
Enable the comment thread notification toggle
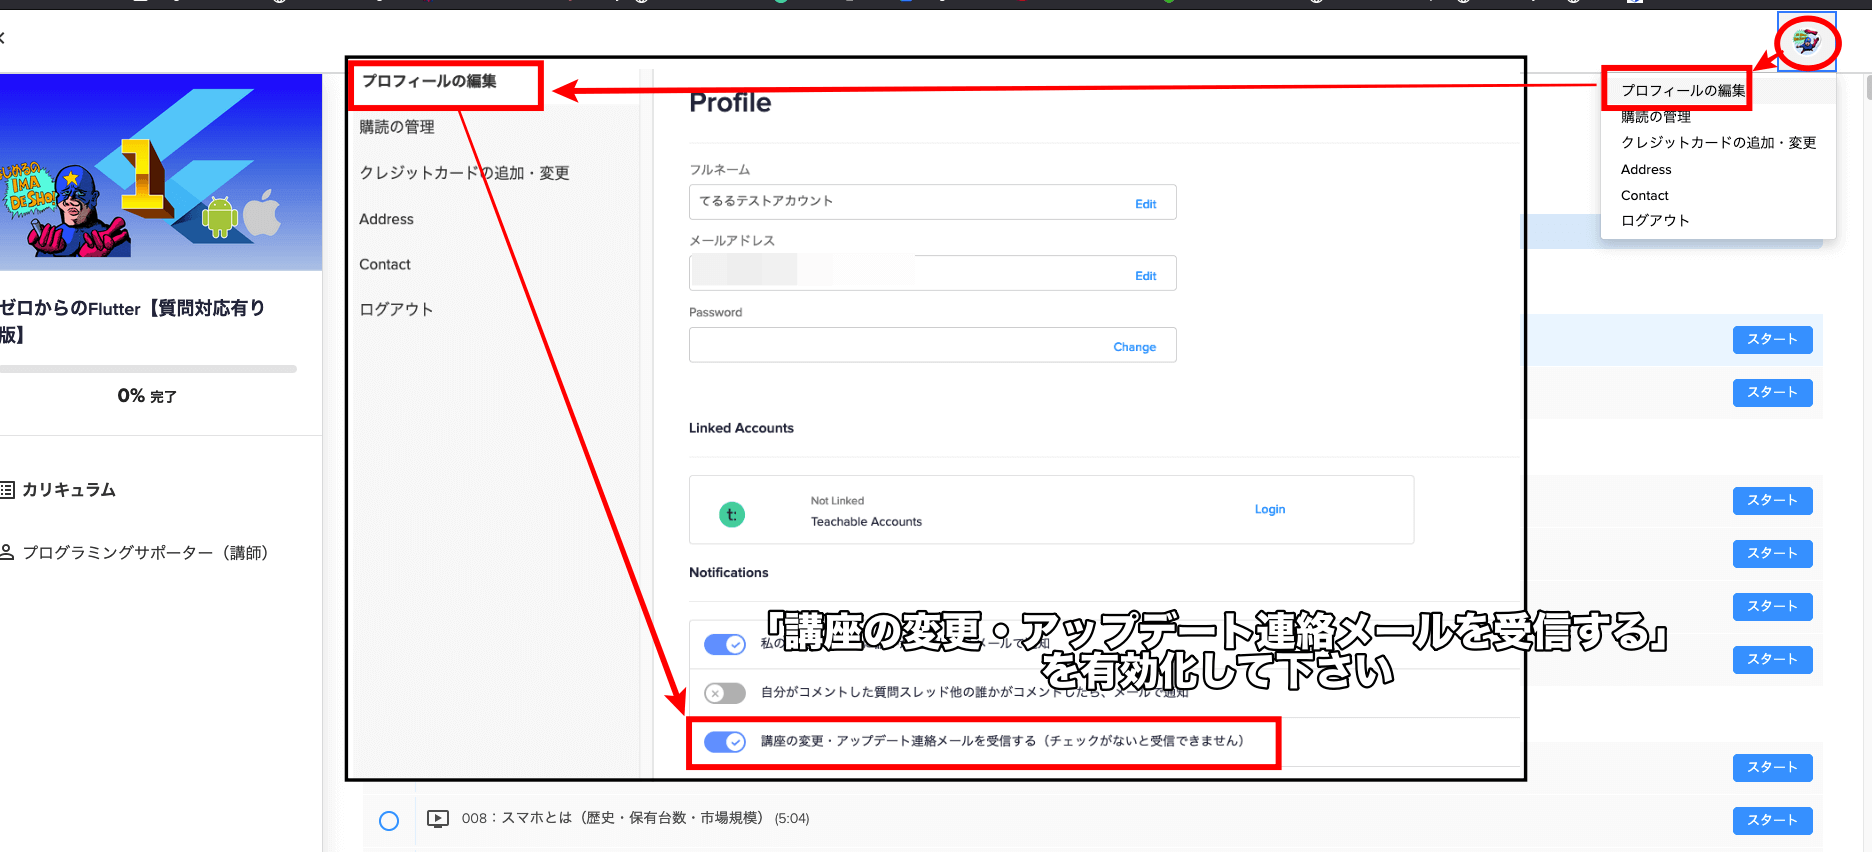pos(725,692)
